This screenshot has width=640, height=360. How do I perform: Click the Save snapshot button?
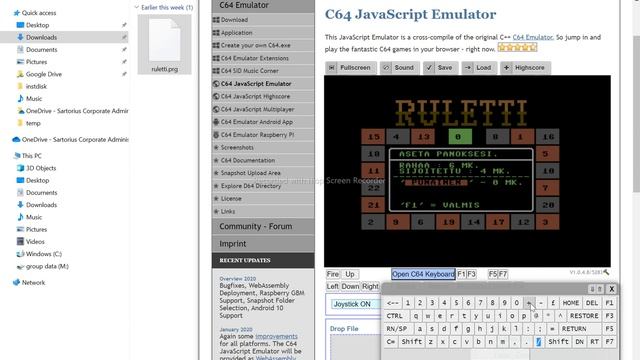[x=440, y=68]
